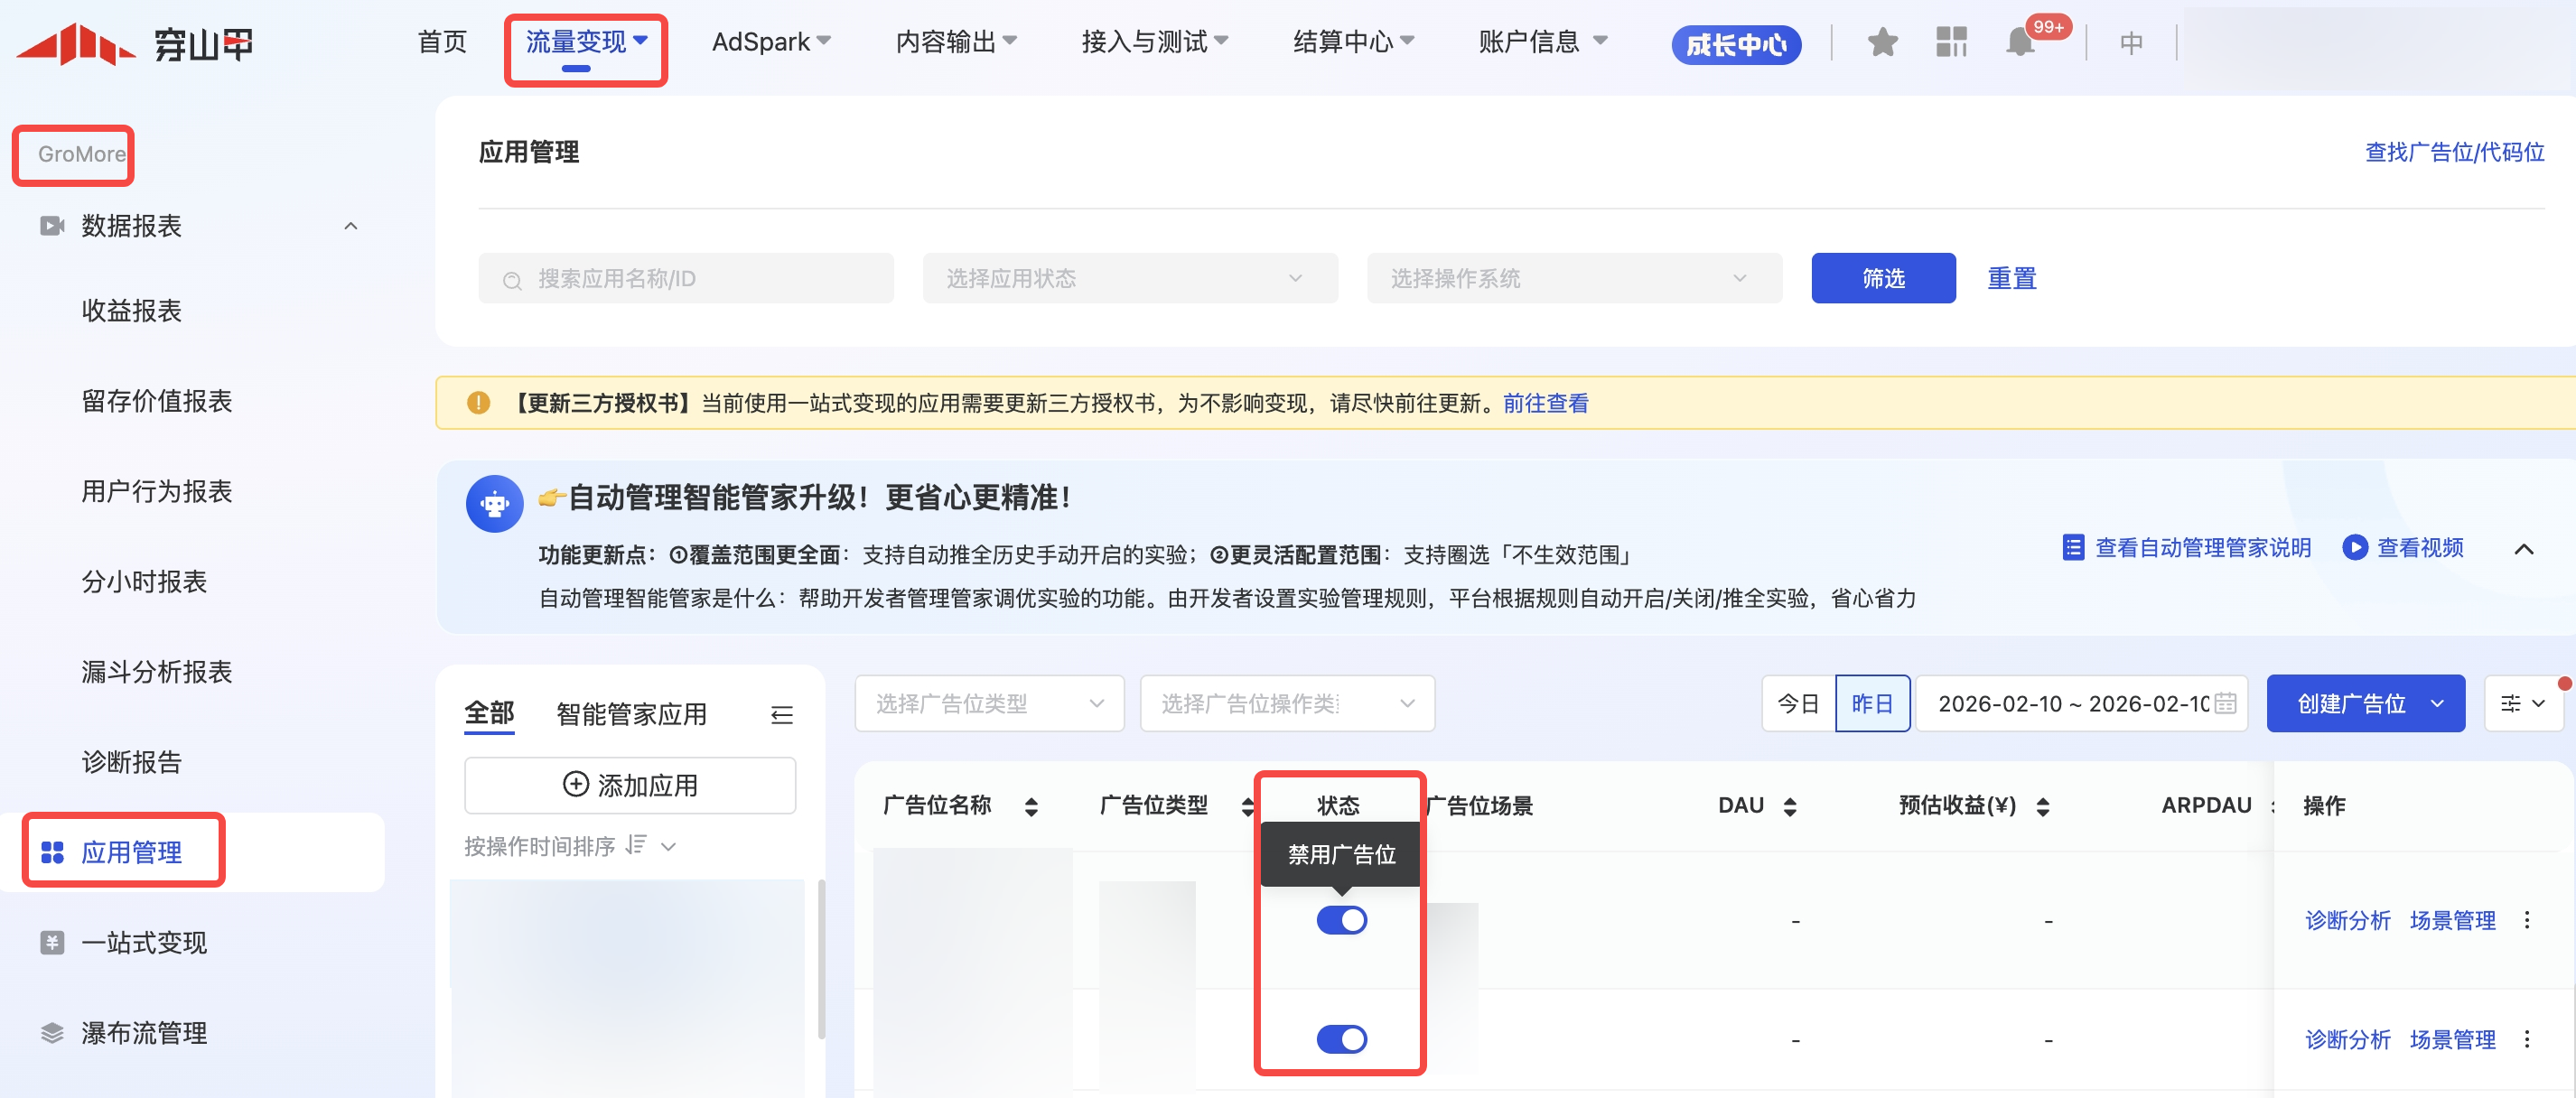Open the 选择广告位类型 dropdown
This screenshot has width=2576, height=1098.
[x=988, y=703]
